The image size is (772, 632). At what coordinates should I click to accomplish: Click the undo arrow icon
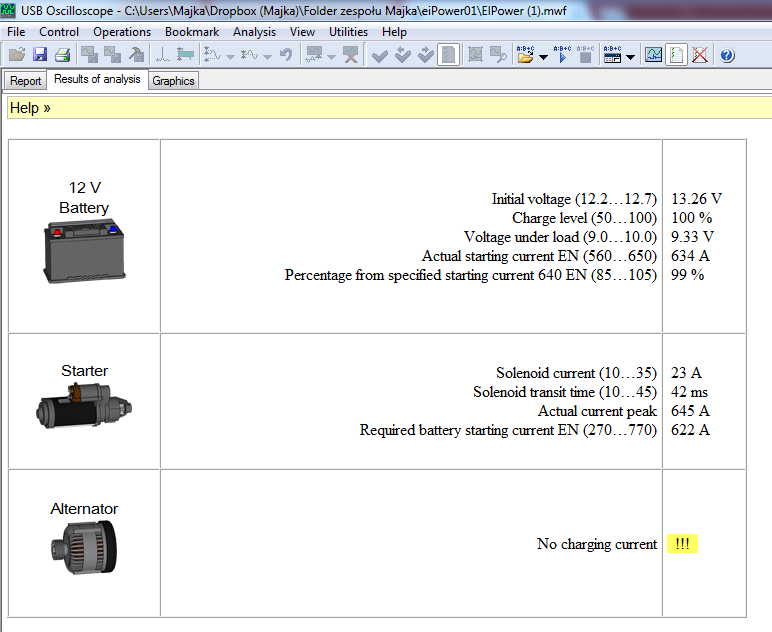(x=286, y=56)
